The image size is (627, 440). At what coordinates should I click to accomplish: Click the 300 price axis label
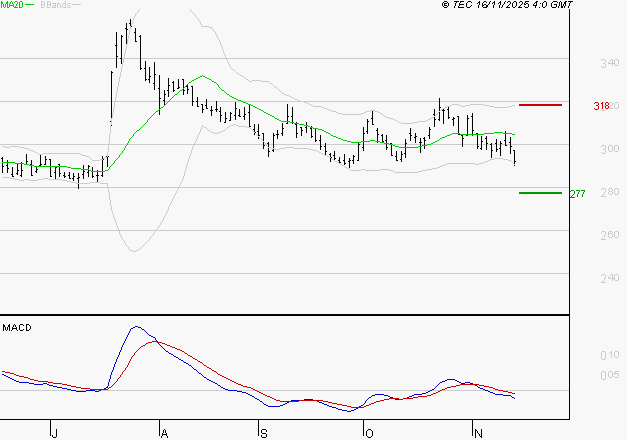[x=610, y=149]
